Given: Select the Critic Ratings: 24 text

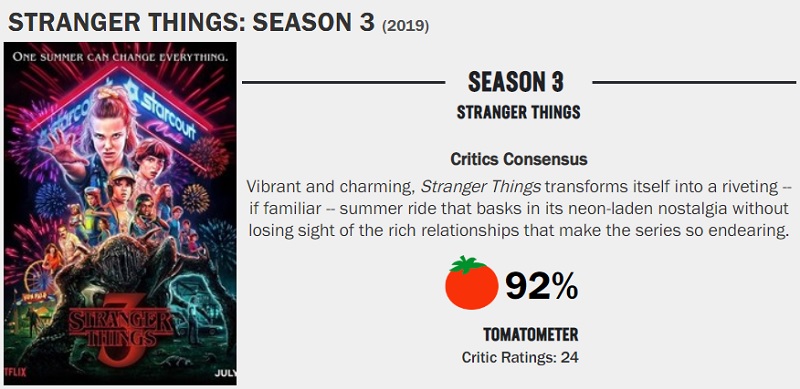Looking at the screenshot, I should pyautogui.click(x=520, y=357).
